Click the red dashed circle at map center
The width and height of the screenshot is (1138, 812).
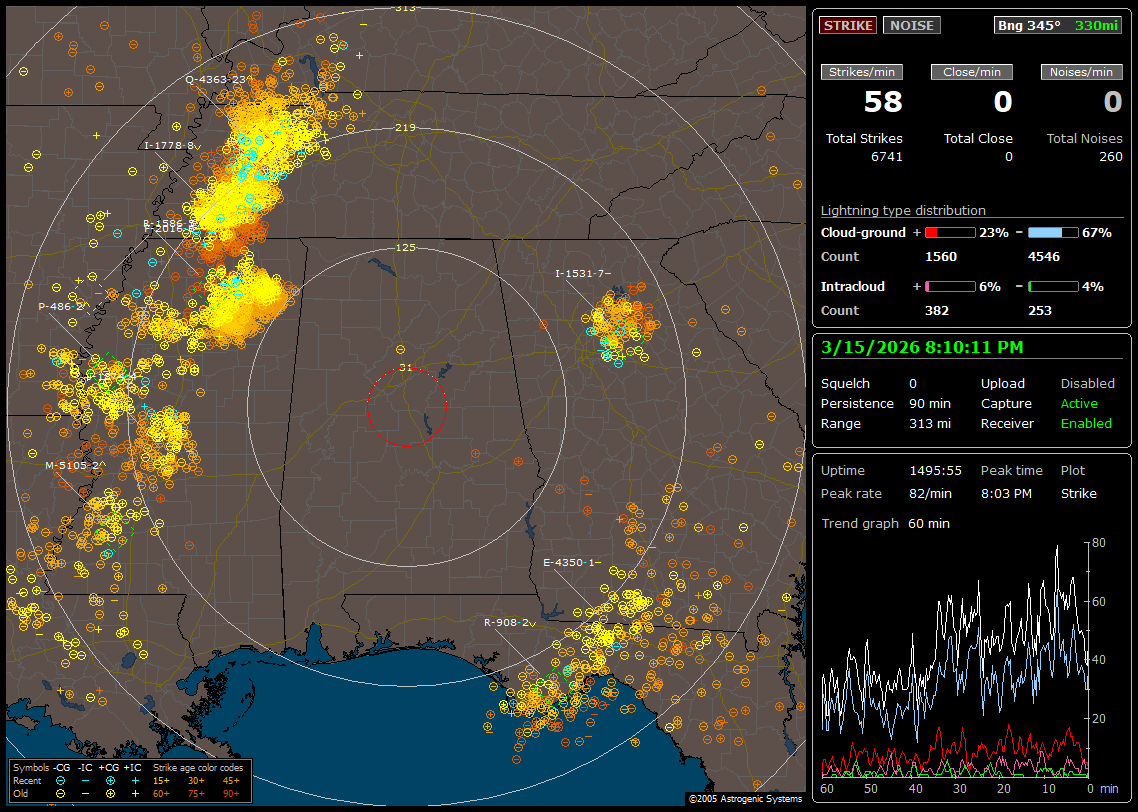click(x=406, y=406)
